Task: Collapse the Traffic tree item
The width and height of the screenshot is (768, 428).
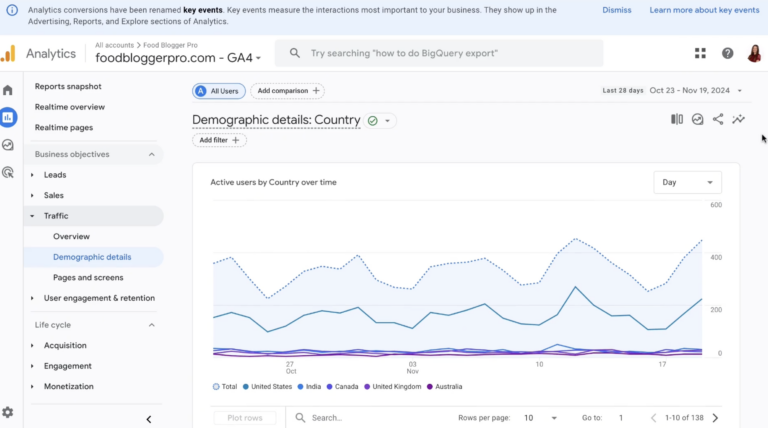Action: coord(32,216)
